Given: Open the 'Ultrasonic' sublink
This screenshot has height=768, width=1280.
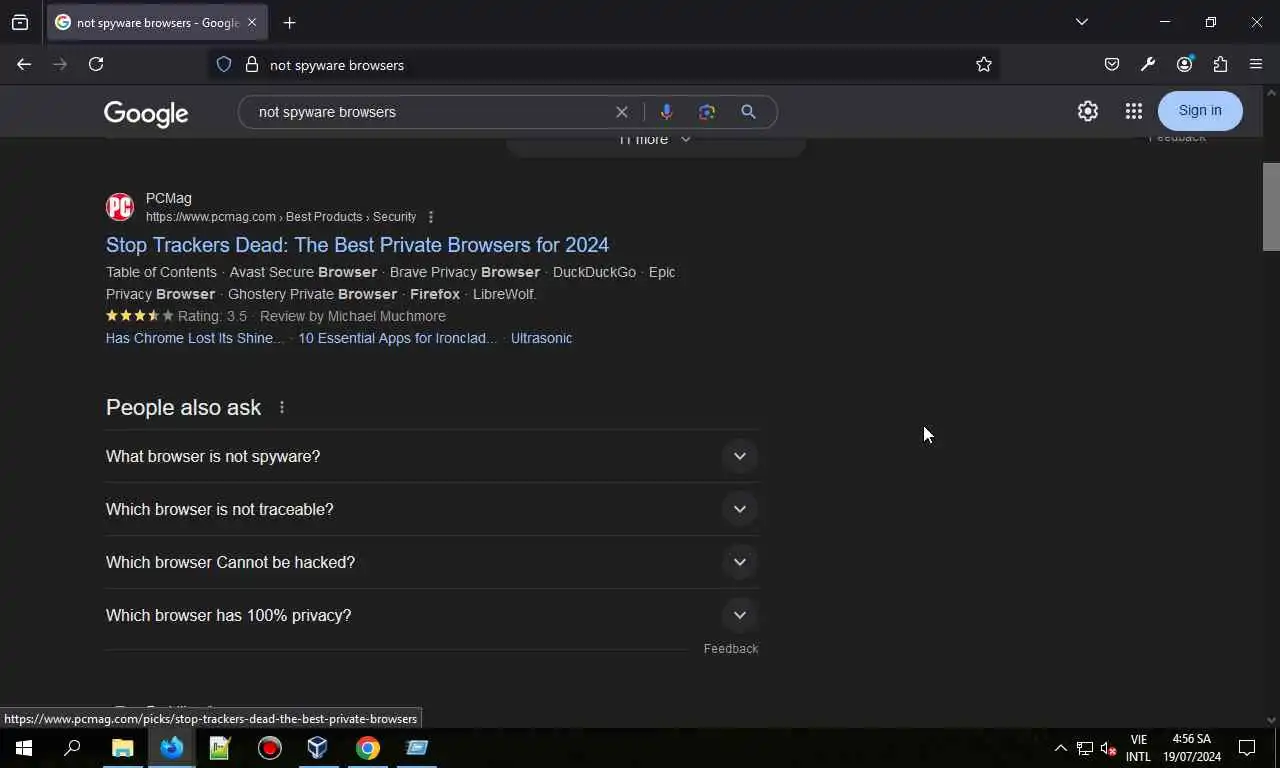Looking at the screenshot, I should (541, 338).
